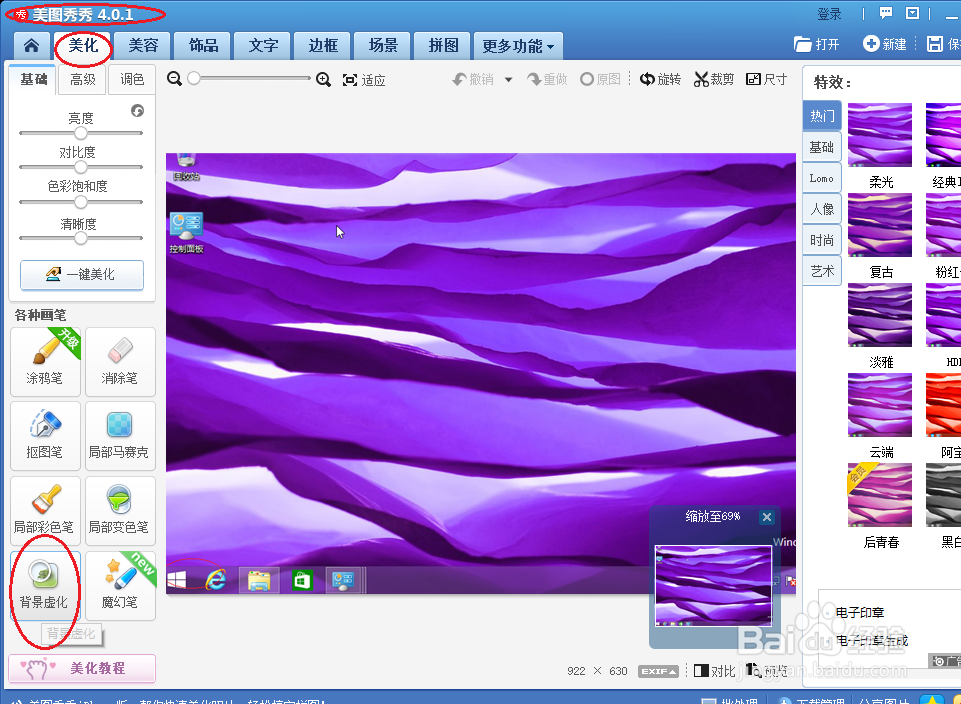This screenshot has width=961, height=704.
Task: Open the 高级 adjustments sub-tab
Action: 82,80
